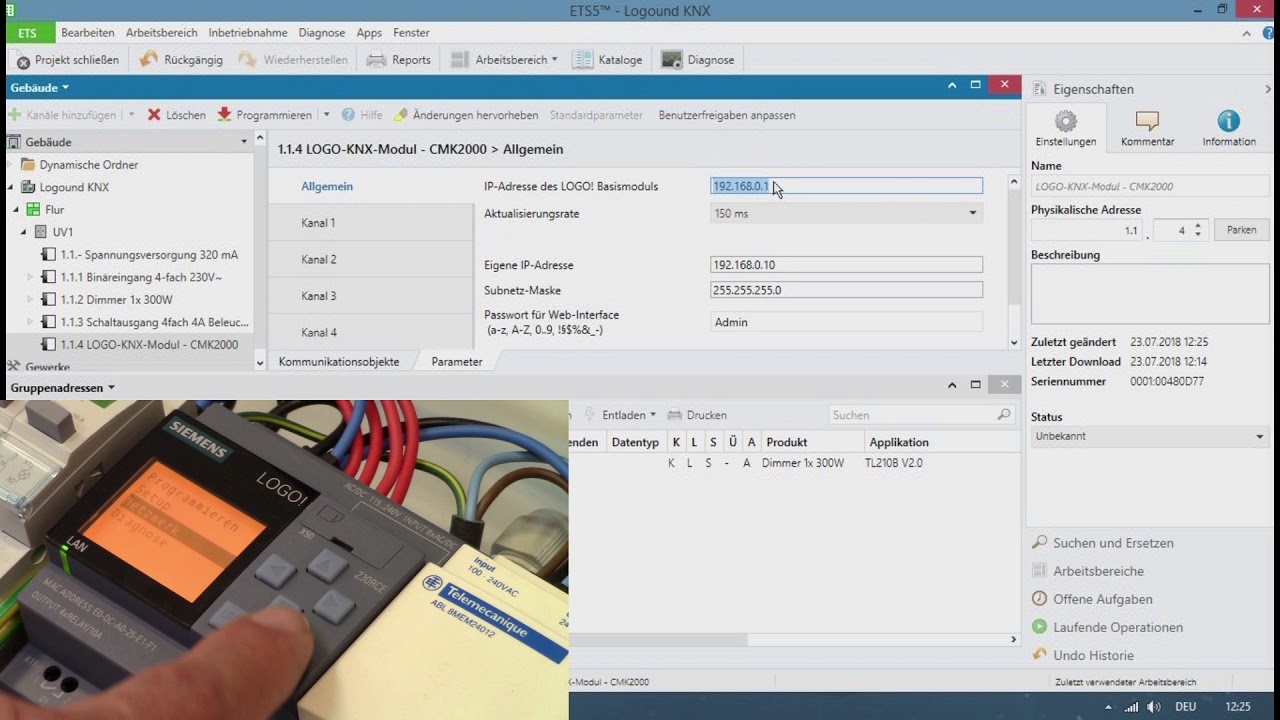The height and width of the screenshot is (720, 1280).
Task: Open the Status Unbekannt dropdown
Action: [x=1150, y=436]
